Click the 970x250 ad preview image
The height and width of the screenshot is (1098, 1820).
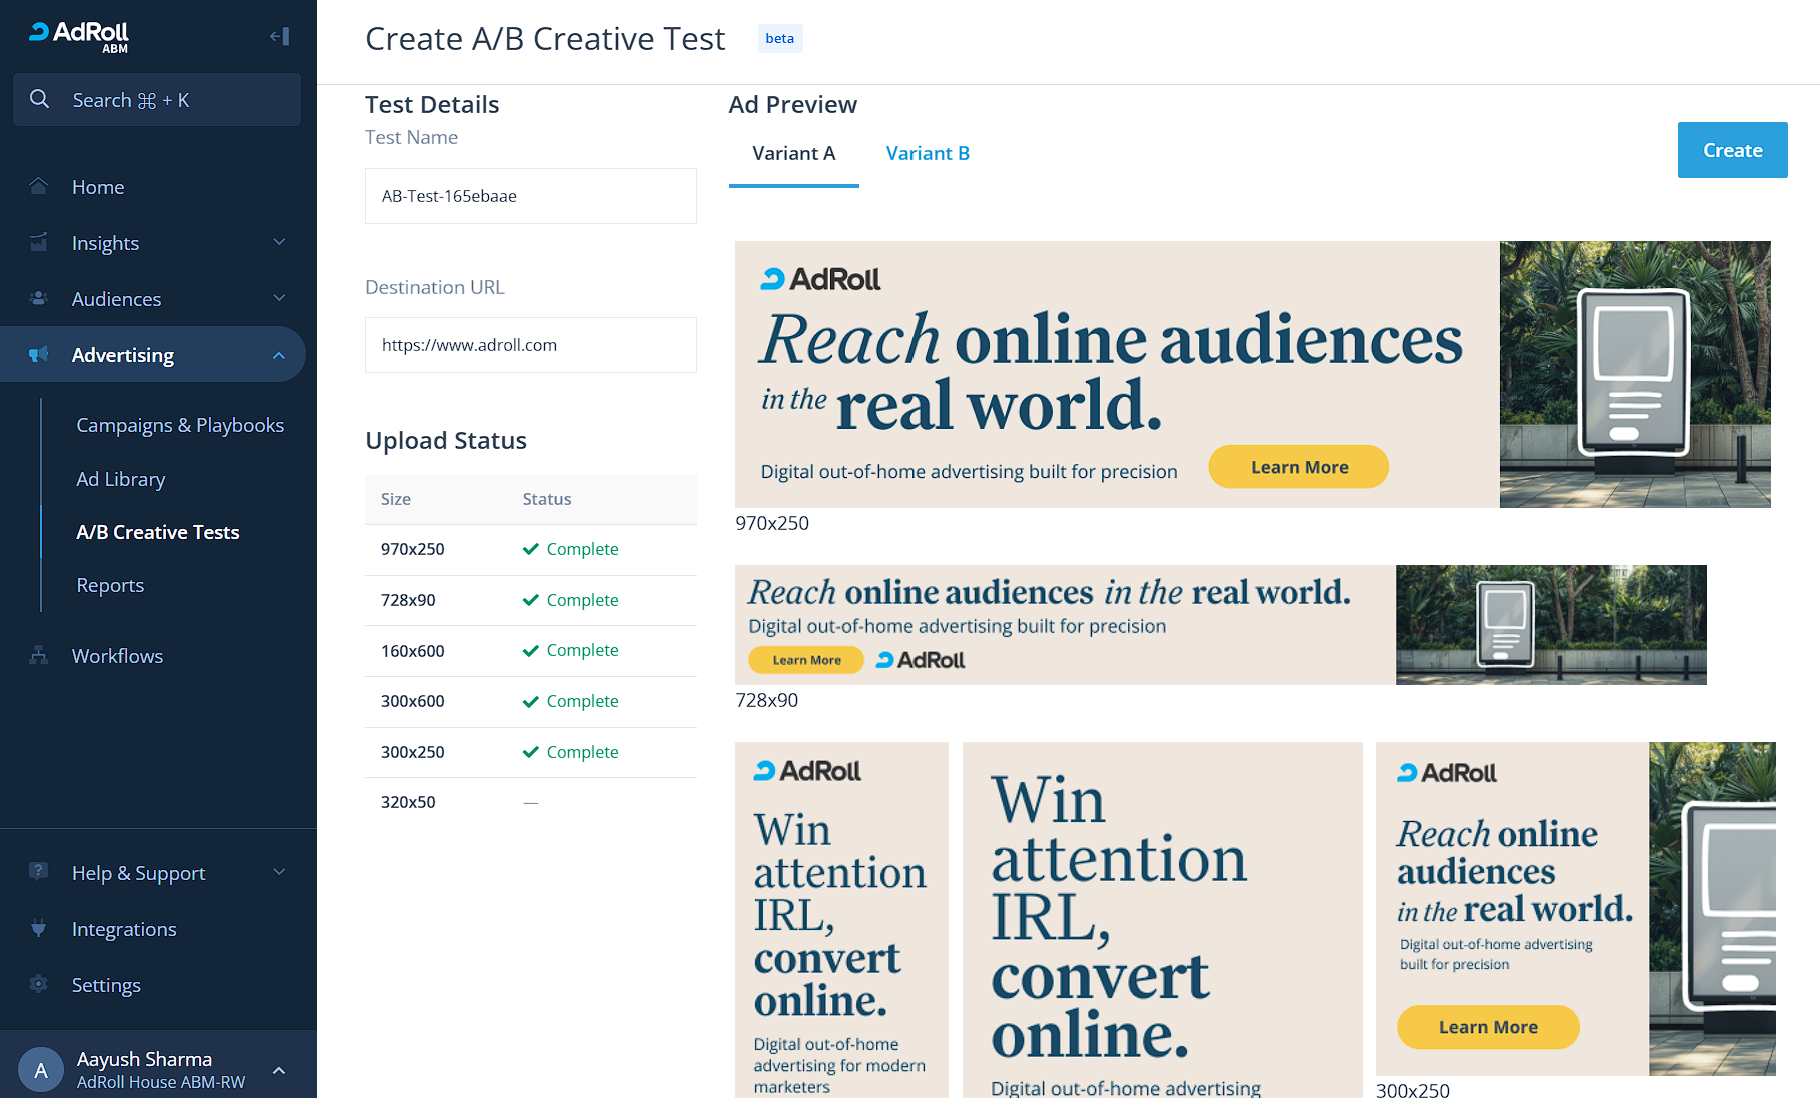pyautogui.click(x=1252, y=374)
